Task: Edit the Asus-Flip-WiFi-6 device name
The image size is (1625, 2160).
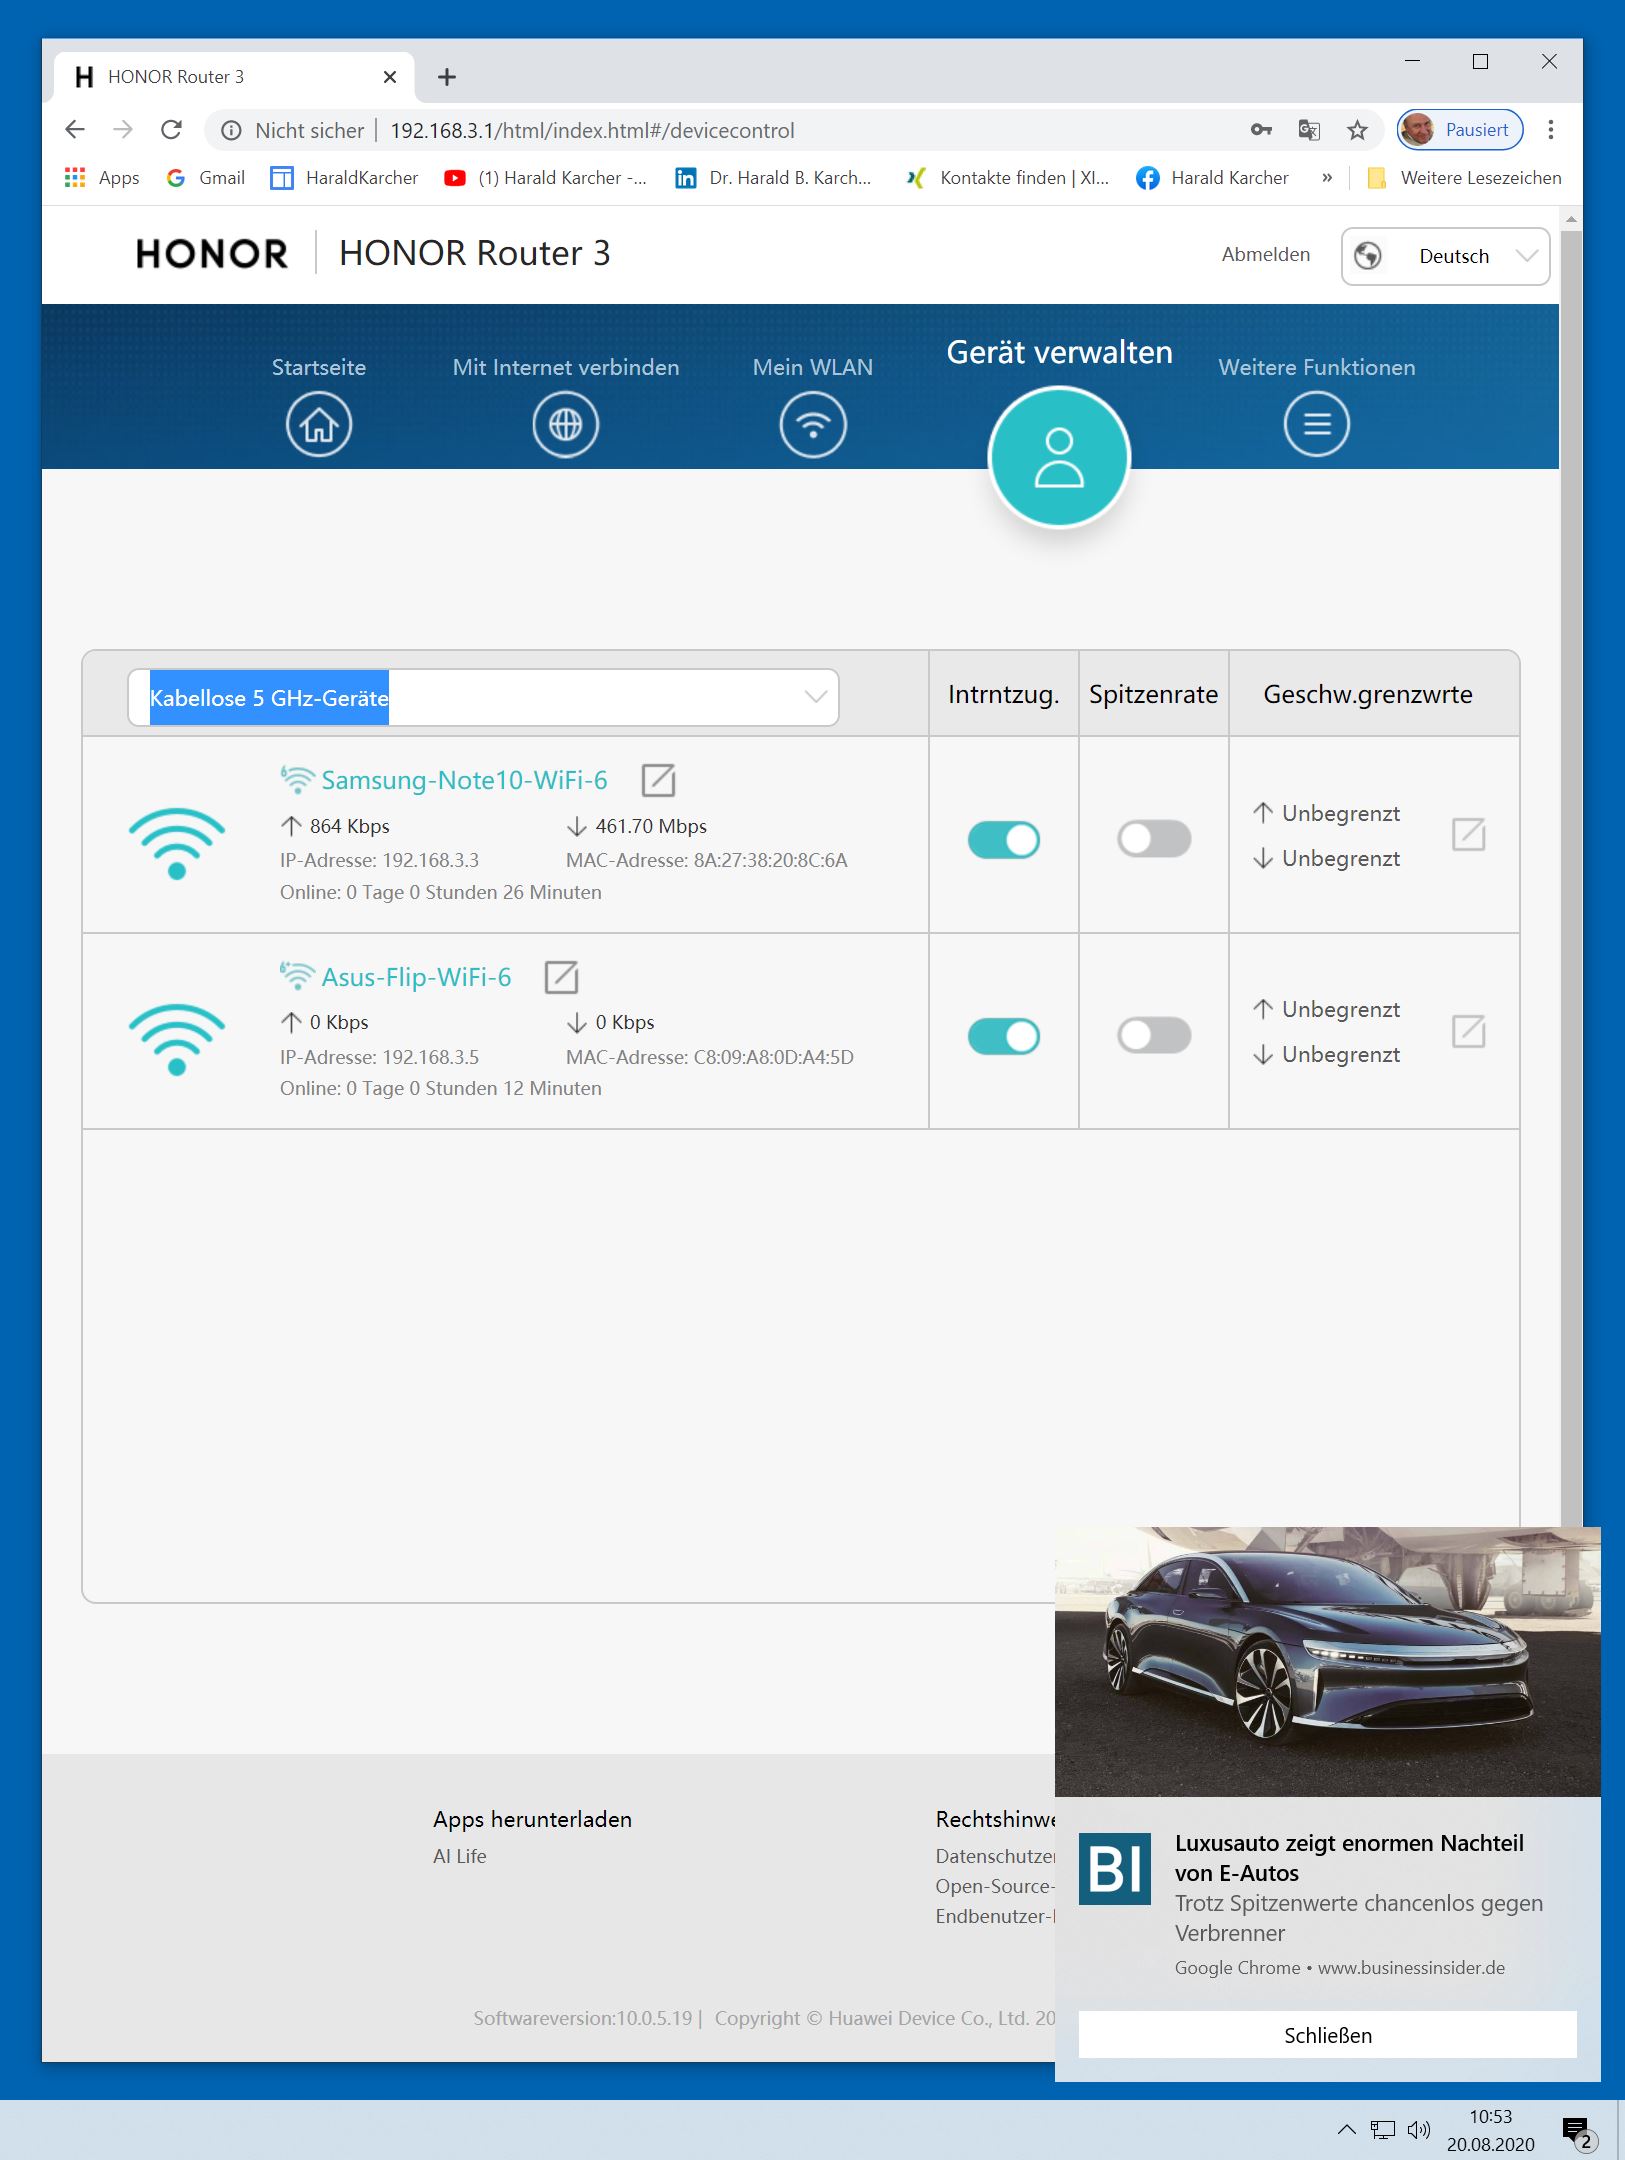Action: tap(561, 977)
